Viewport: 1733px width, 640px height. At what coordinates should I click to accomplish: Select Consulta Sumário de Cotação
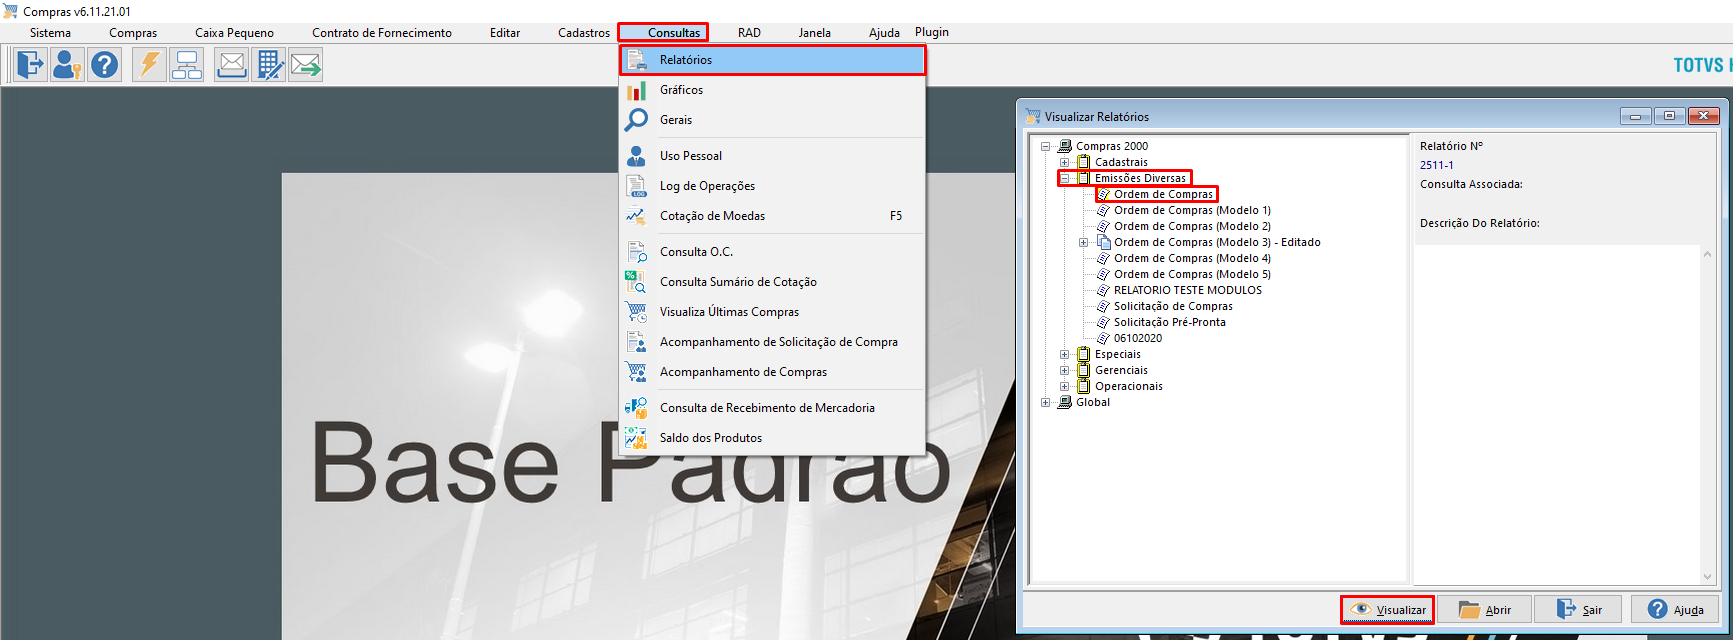pyautogui.click(x=772, y=282)
